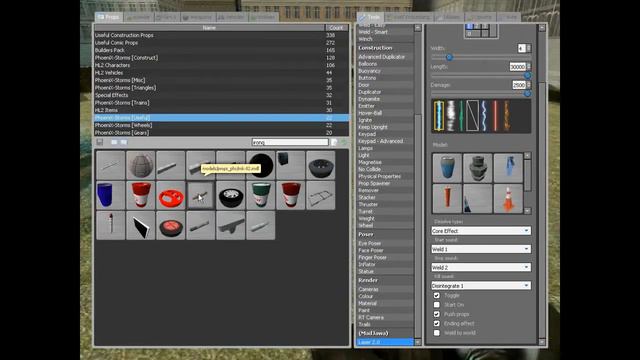Select the red laser beam material
Image resolution: width=640 pixels, height=360 pixels.
tap(495, 116)
